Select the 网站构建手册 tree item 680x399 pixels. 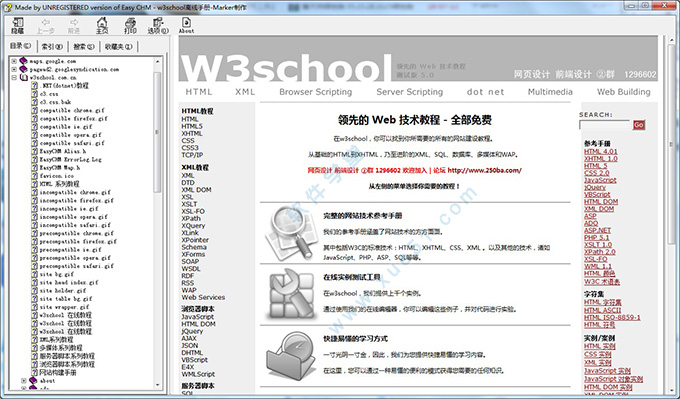click(58, 372)
